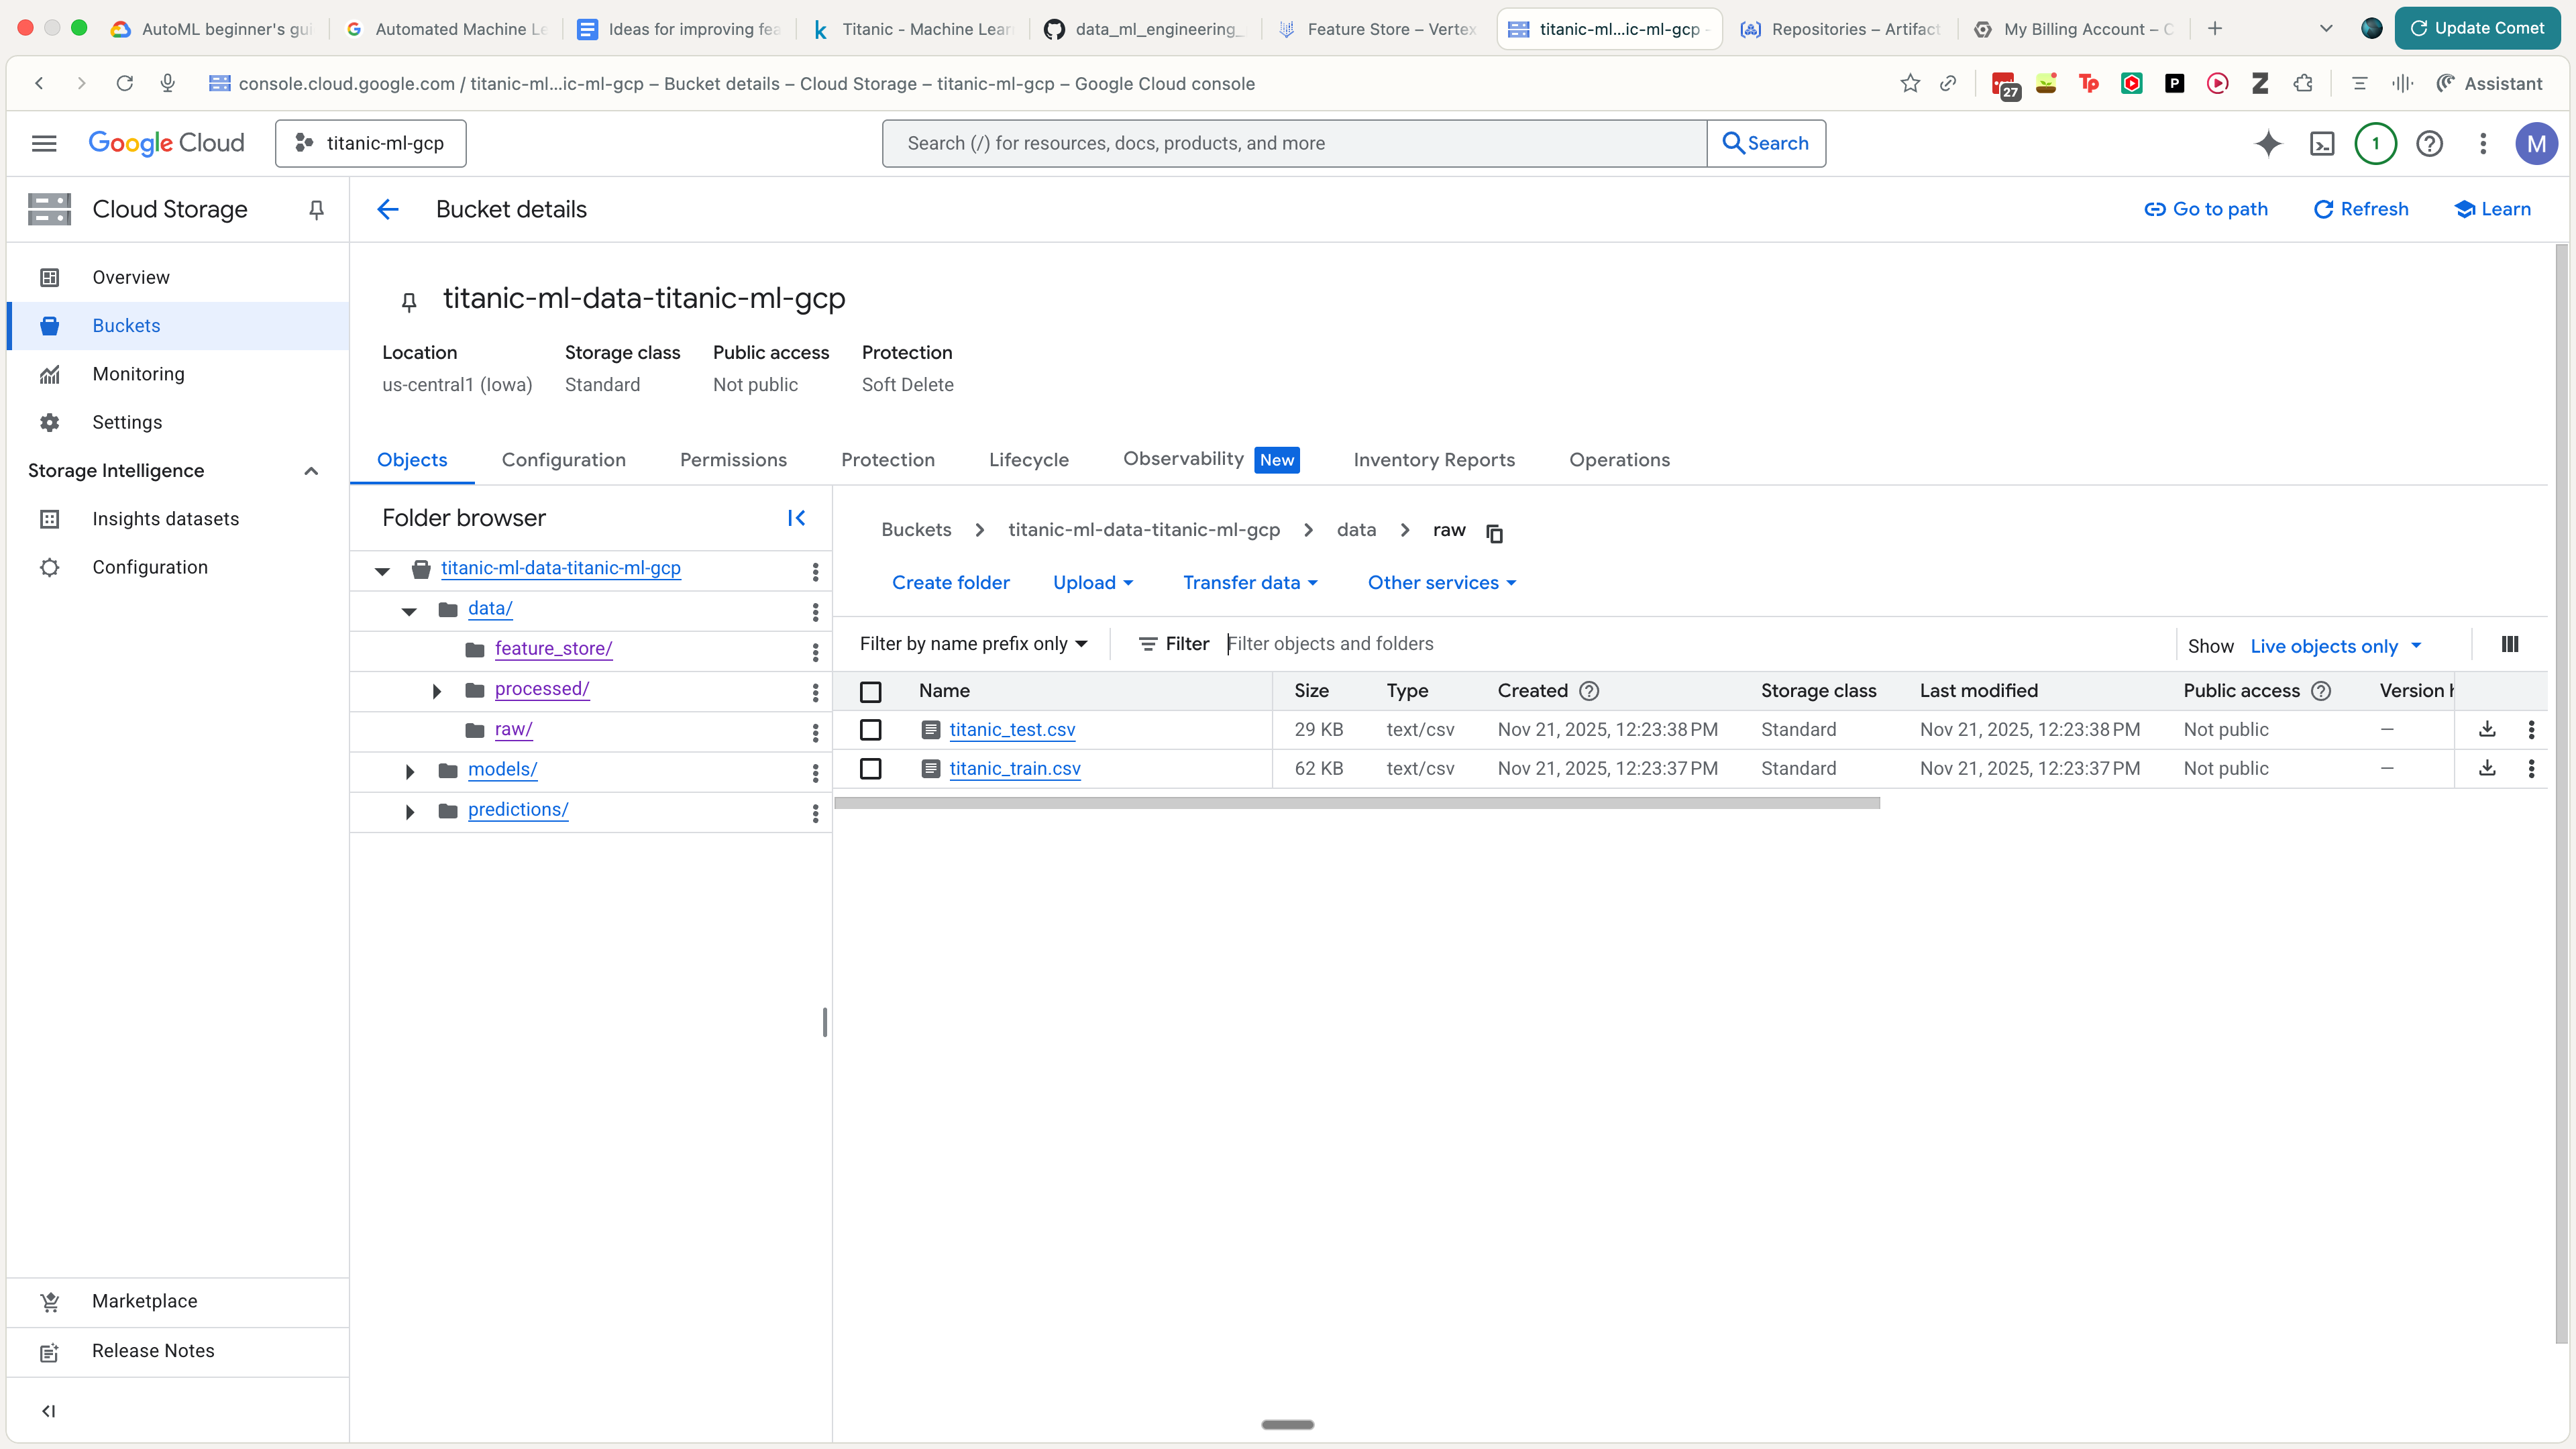Click the Create folder button
This screenshot has width=2576, height=1449.
[950, 583]
